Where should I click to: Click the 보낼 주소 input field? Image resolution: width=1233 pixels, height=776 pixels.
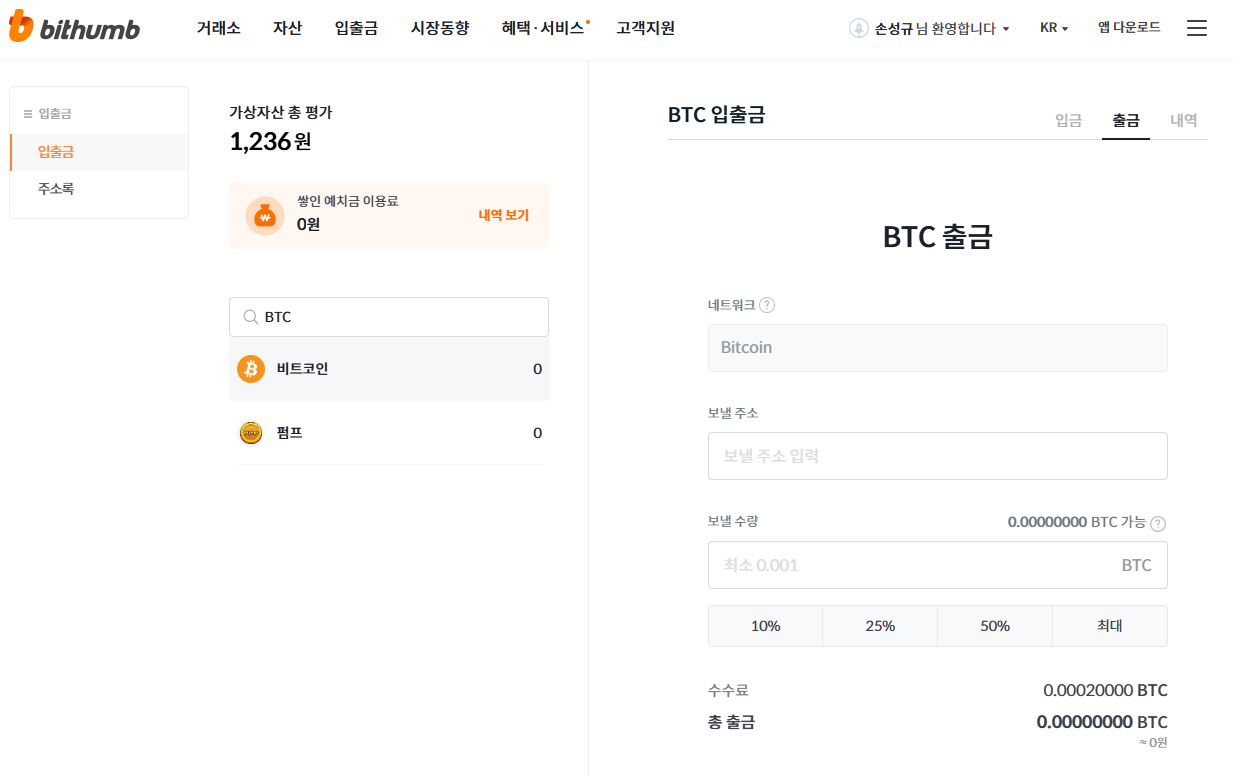coord(937,456)
